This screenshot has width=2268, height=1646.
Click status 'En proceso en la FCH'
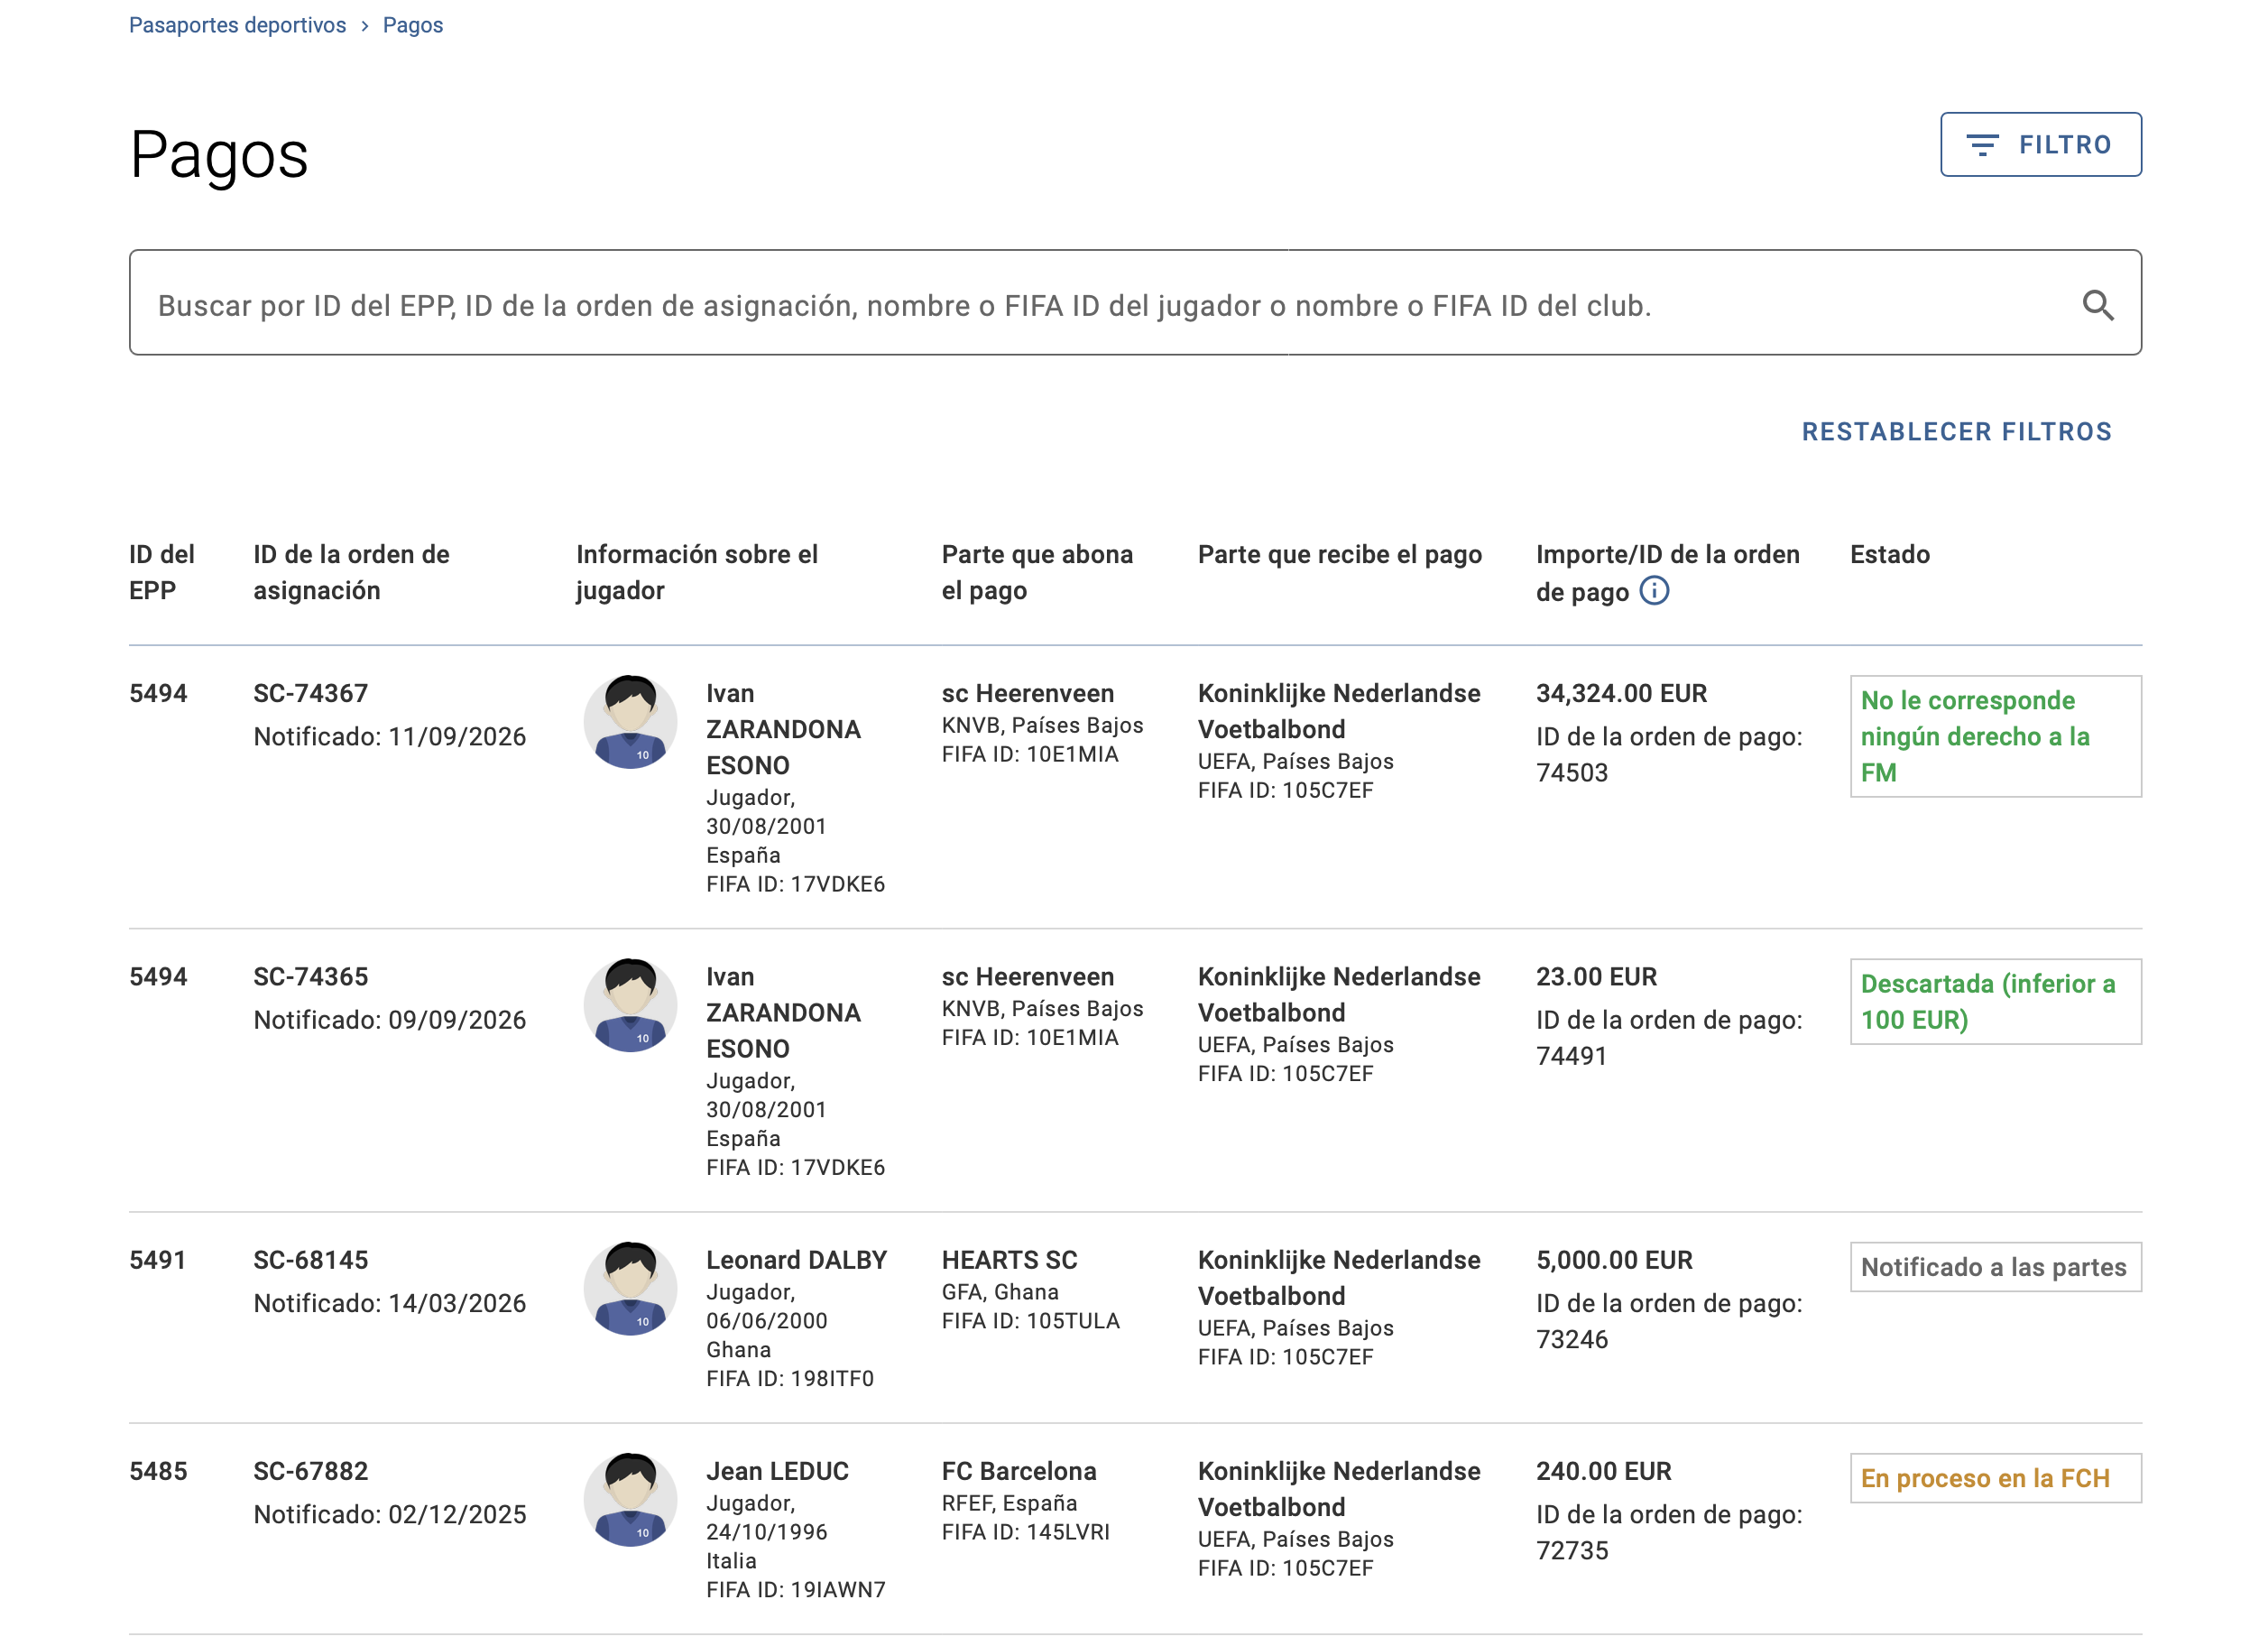click(x=1995, y=1478)
